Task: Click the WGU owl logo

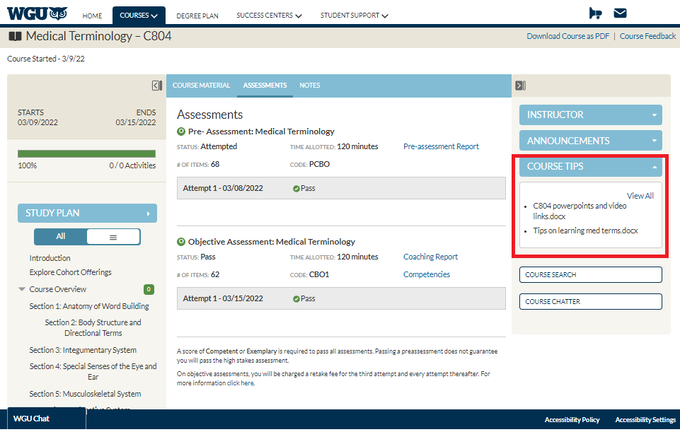Action: pyautogui.click(x=37, y=15)
